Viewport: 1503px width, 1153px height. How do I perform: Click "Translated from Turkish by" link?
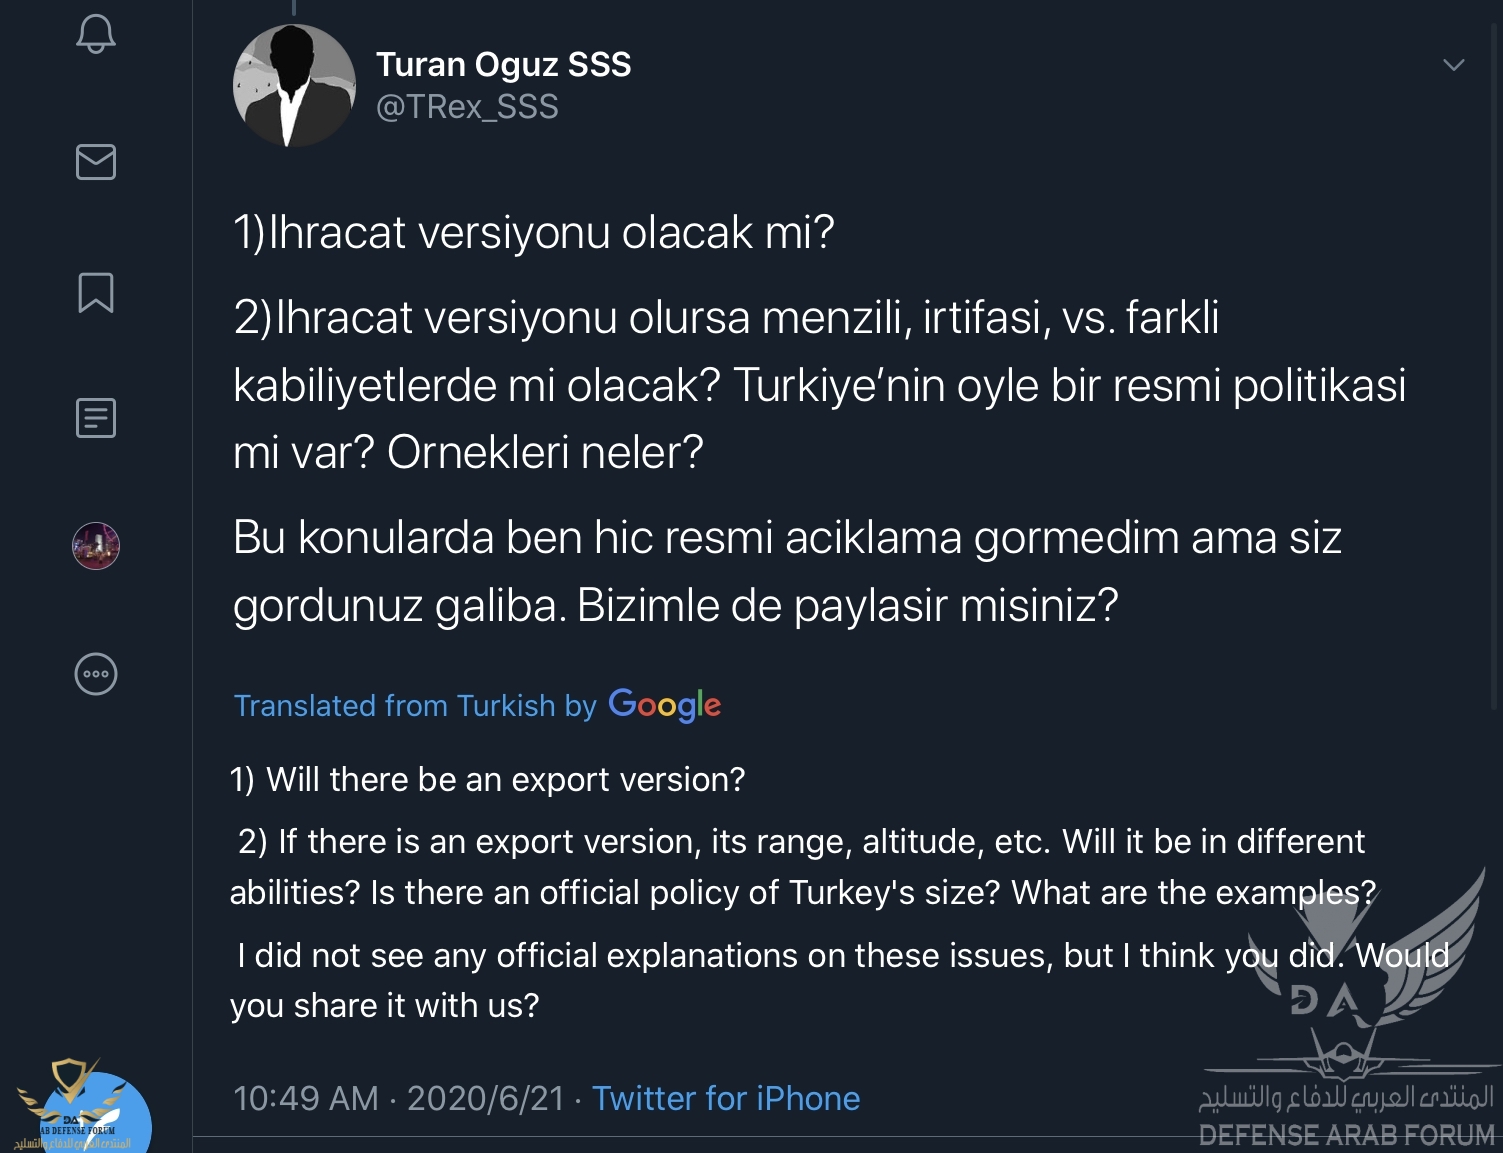[415, 706]
